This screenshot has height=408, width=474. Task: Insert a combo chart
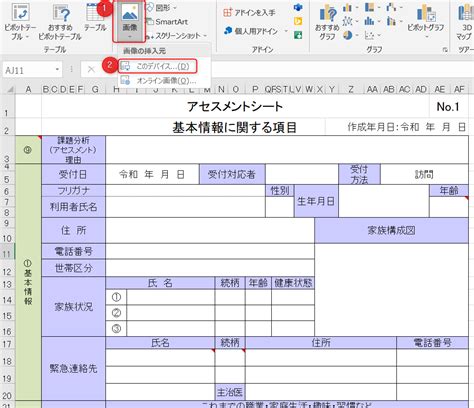[393, 21]
